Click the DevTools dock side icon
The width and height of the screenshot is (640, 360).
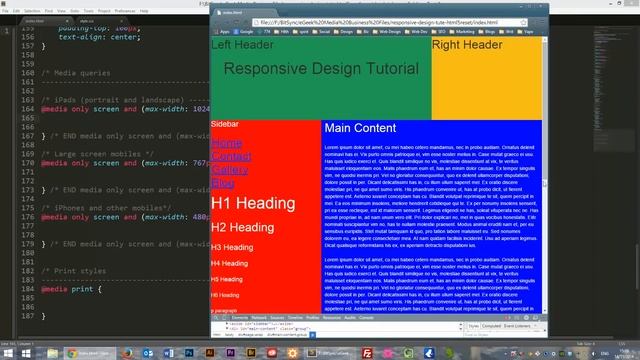pos(535,318)
